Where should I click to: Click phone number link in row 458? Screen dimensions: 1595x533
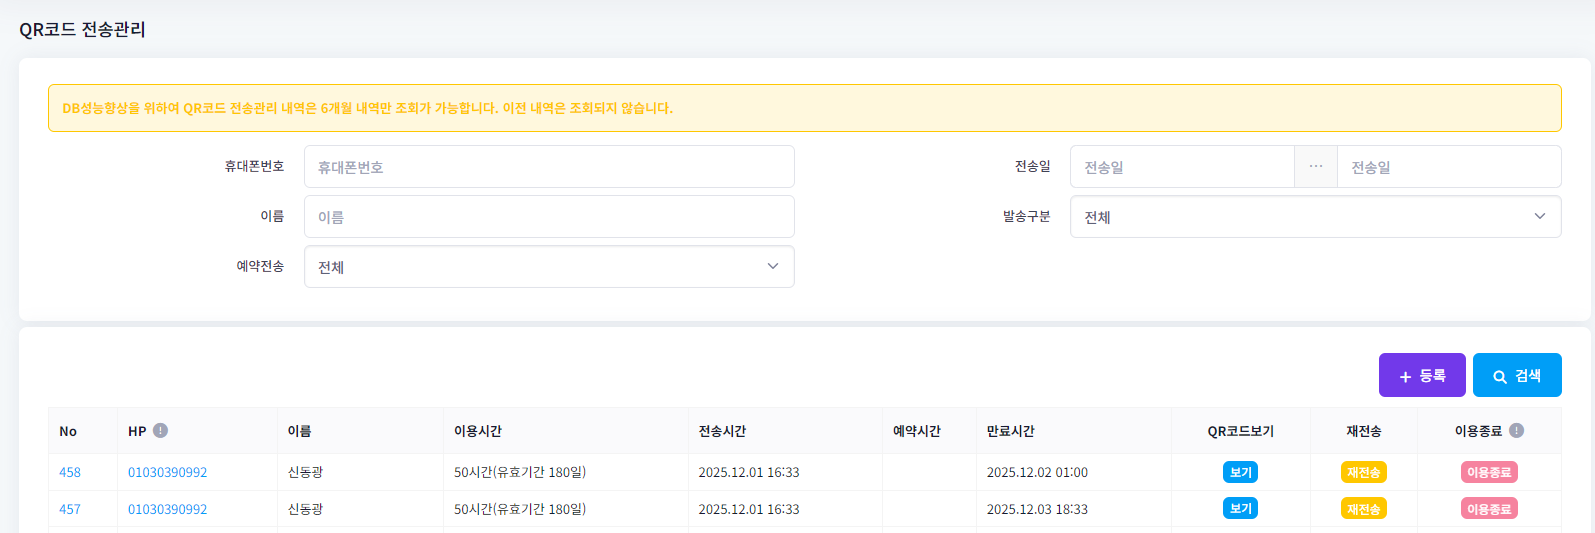[x=167, y=472]
